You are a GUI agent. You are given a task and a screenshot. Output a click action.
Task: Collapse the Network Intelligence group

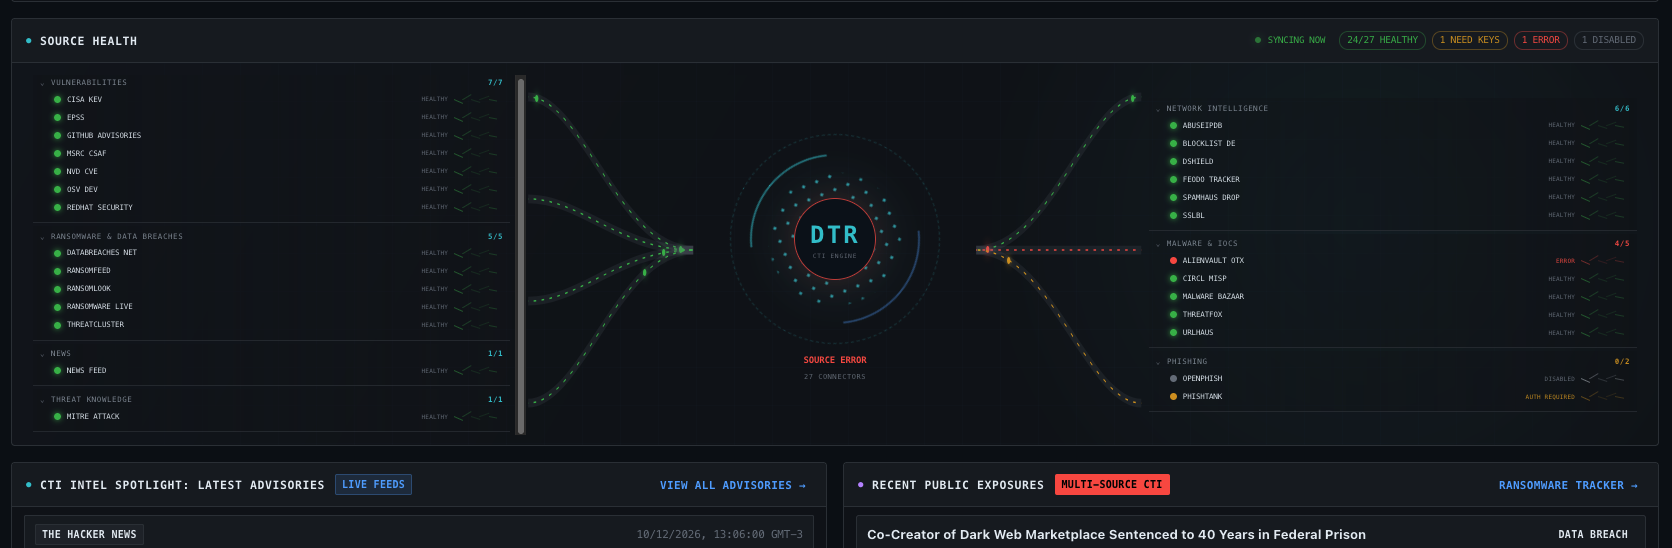point(1158,109)
